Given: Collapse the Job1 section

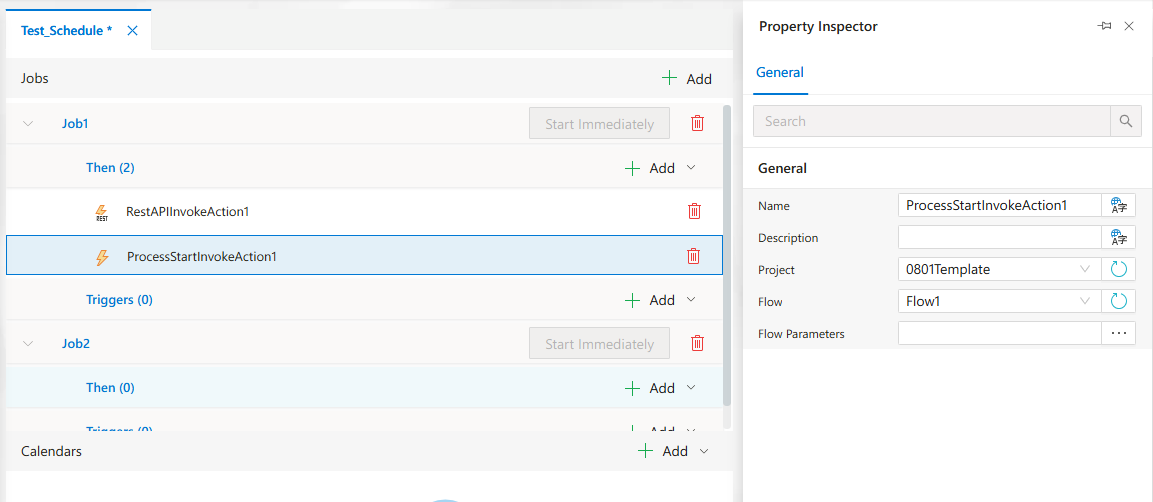Looking at the screenshot, I should click(x=29, y=123).
